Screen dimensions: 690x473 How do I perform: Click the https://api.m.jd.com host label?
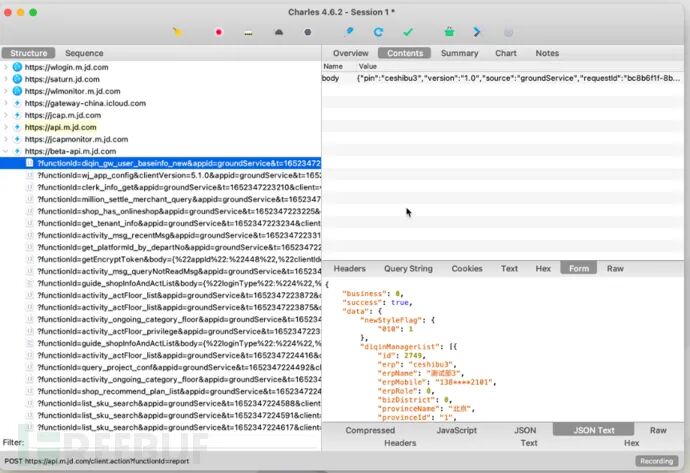tap(60, 127)
